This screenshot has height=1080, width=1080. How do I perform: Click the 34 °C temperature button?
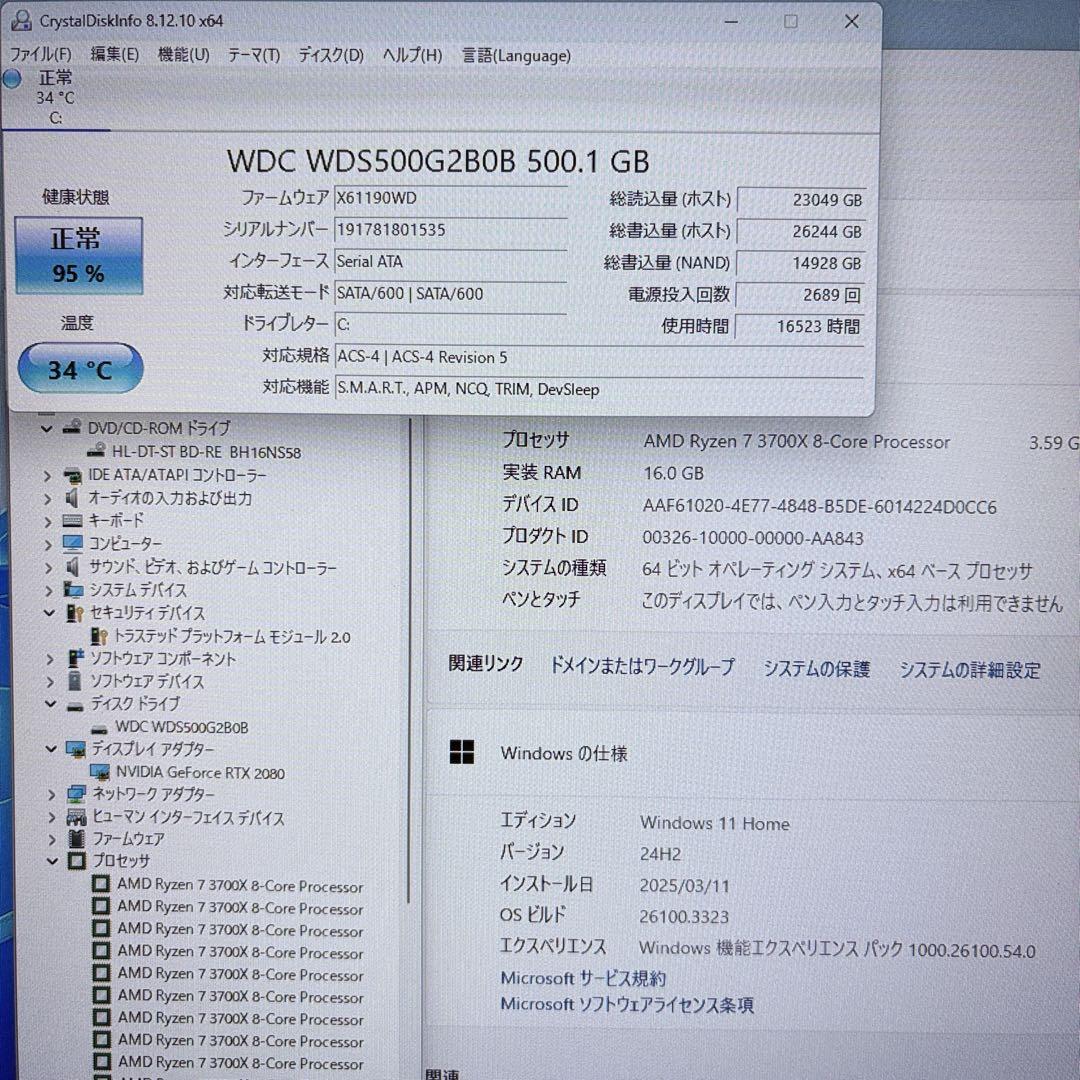(80, 368)
